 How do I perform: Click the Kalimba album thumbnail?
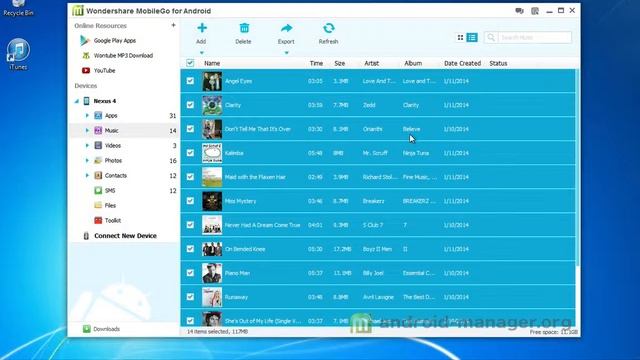coord(212,153)
